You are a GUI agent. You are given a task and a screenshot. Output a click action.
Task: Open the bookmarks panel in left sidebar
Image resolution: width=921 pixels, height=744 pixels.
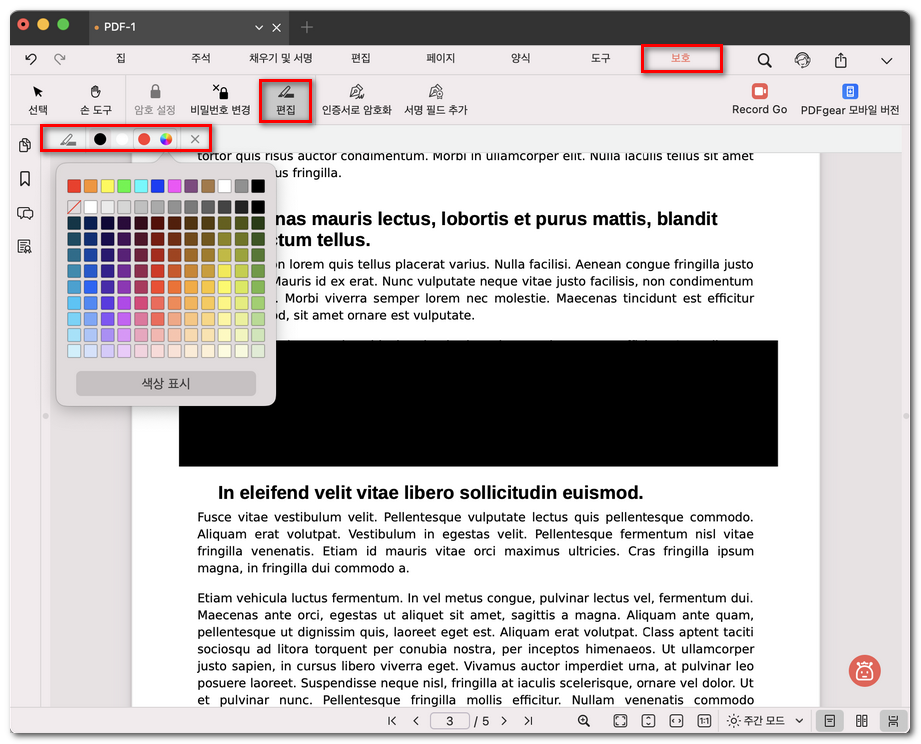(x=25, y=179)
